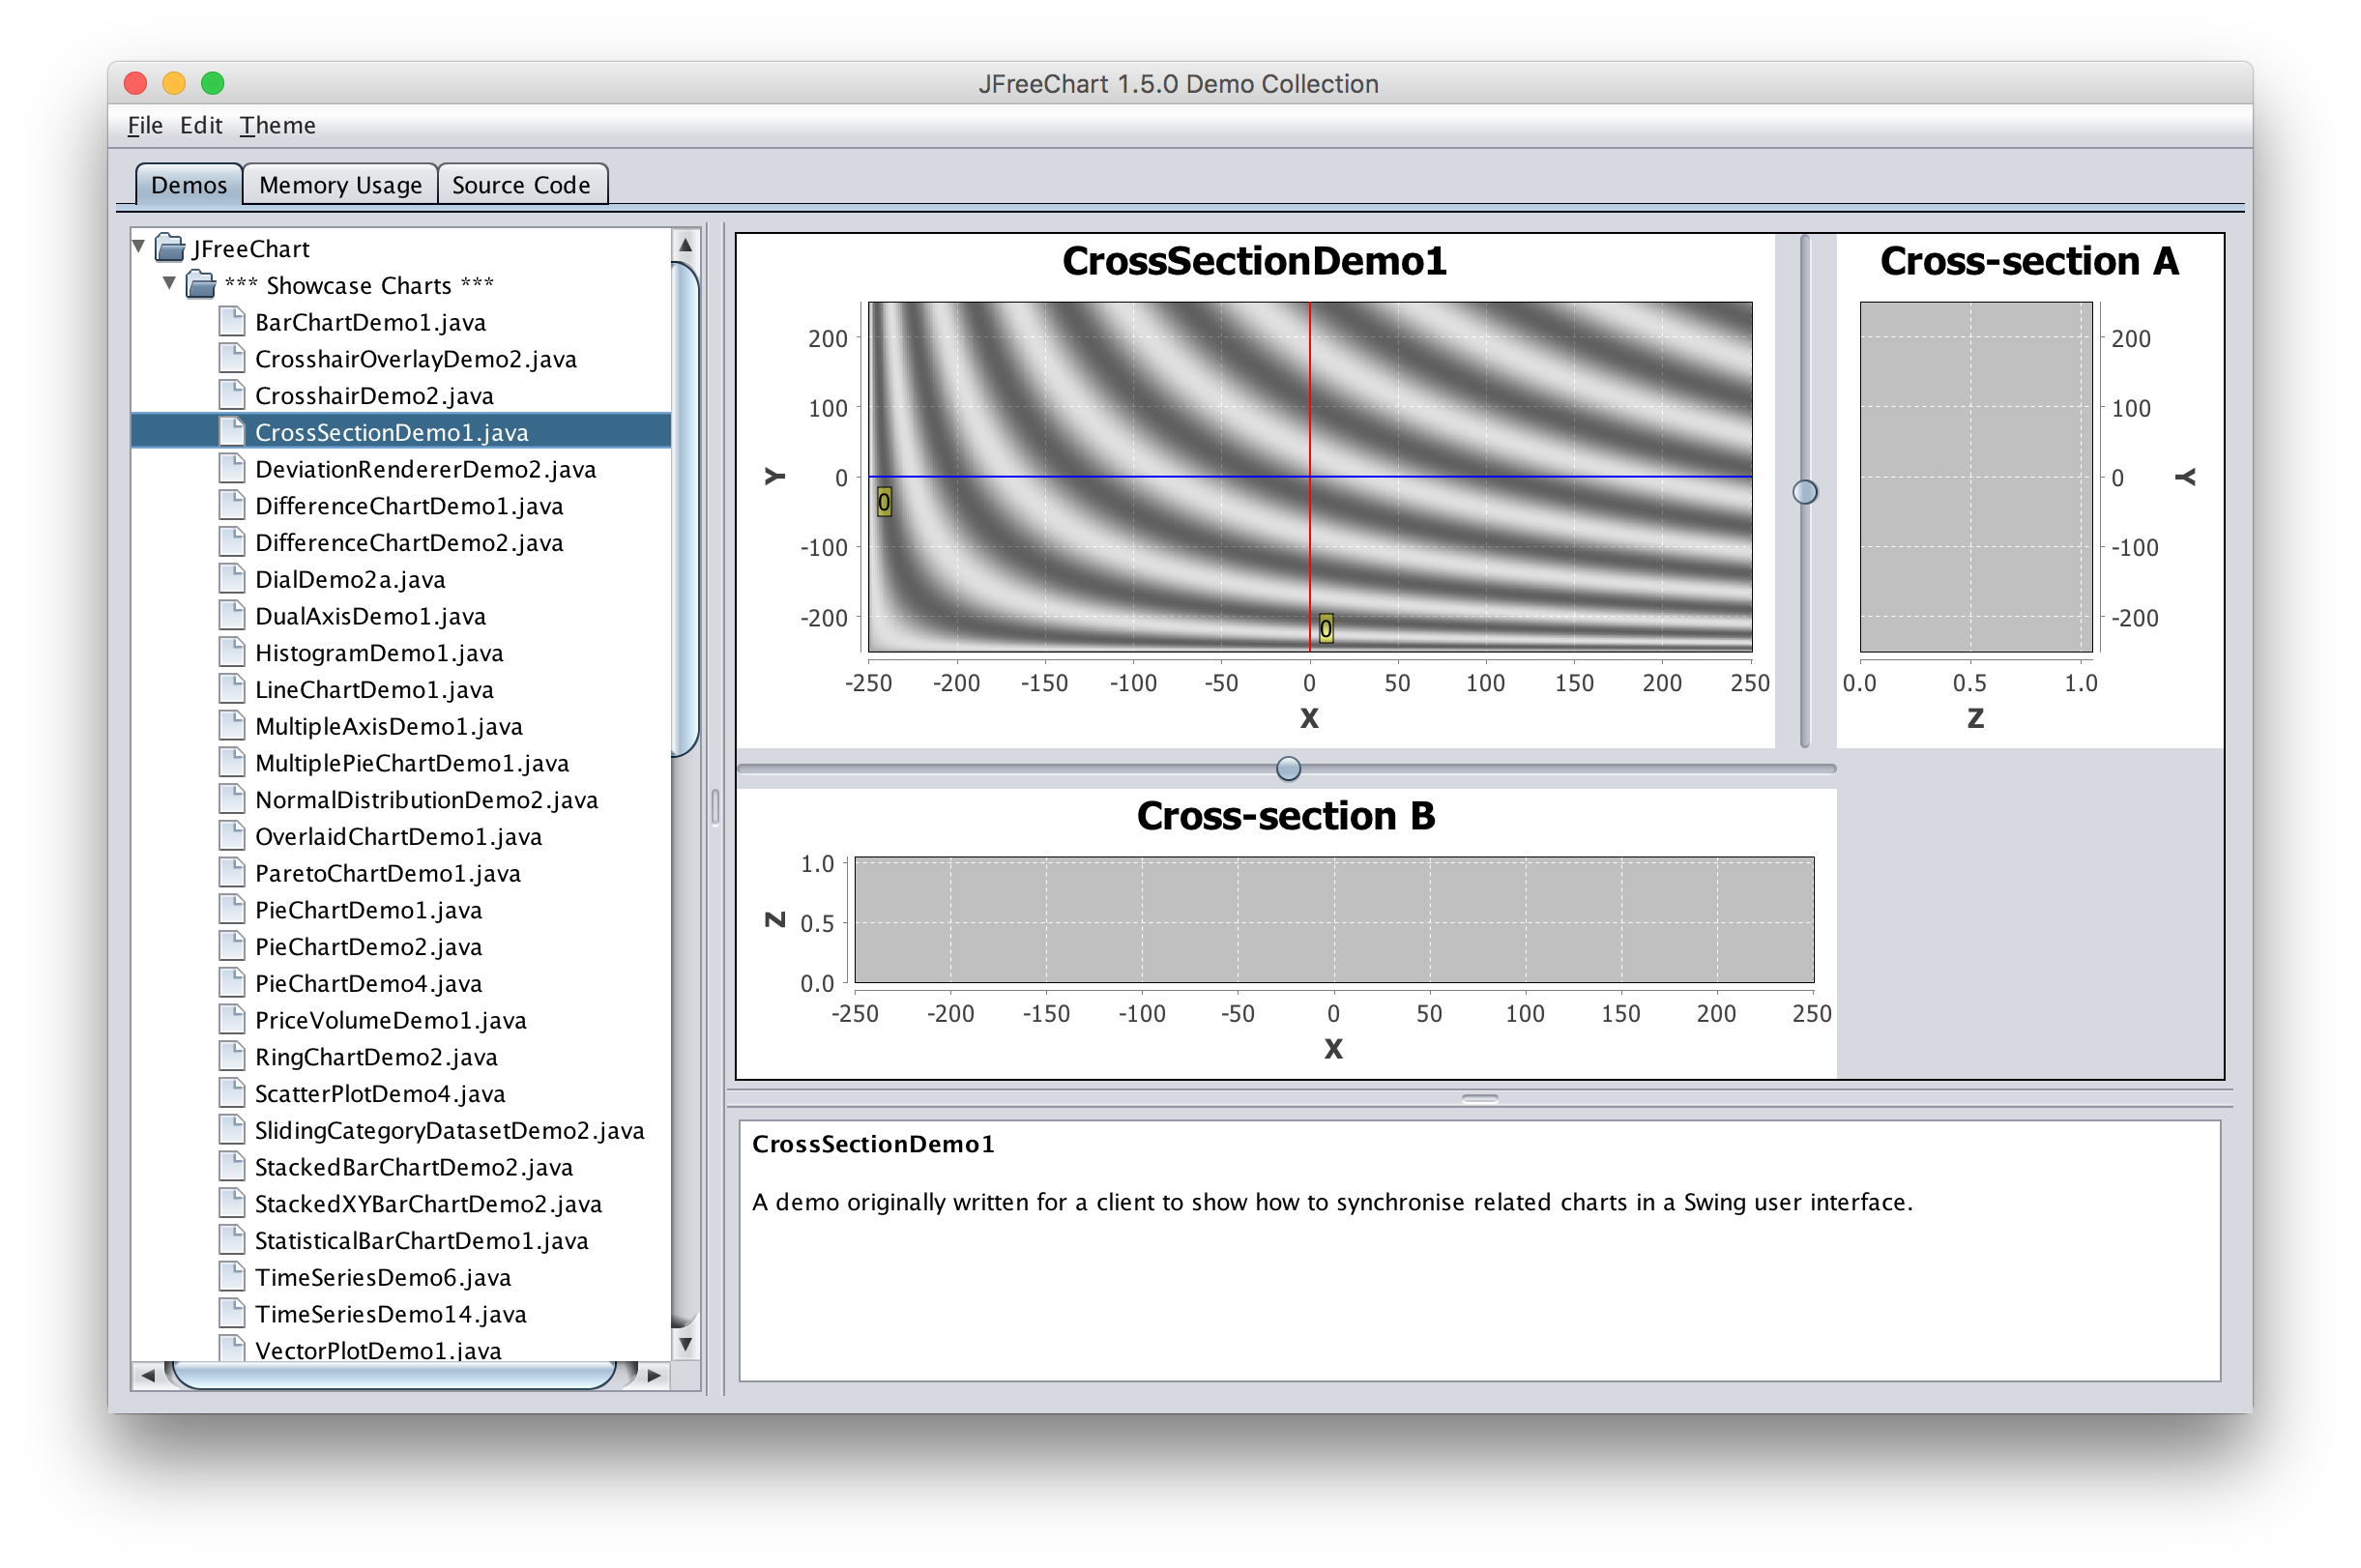Click file icon next to LineChartDemo1.java
The image size is (2361, 1568).
232,689
